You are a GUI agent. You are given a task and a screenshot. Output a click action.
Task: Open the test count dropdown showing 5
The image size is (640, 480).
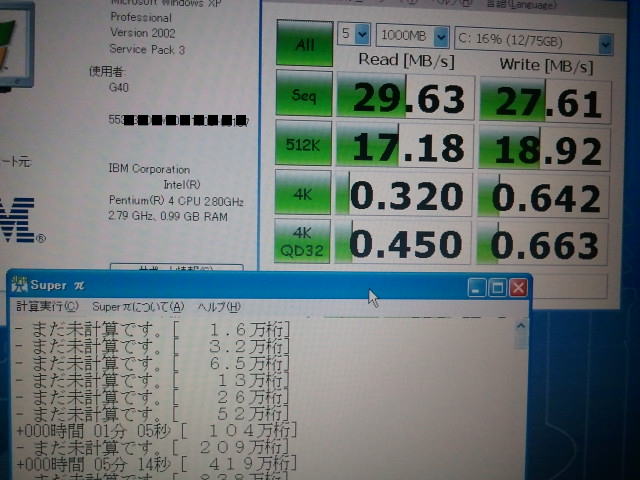[x=353, y=33]
